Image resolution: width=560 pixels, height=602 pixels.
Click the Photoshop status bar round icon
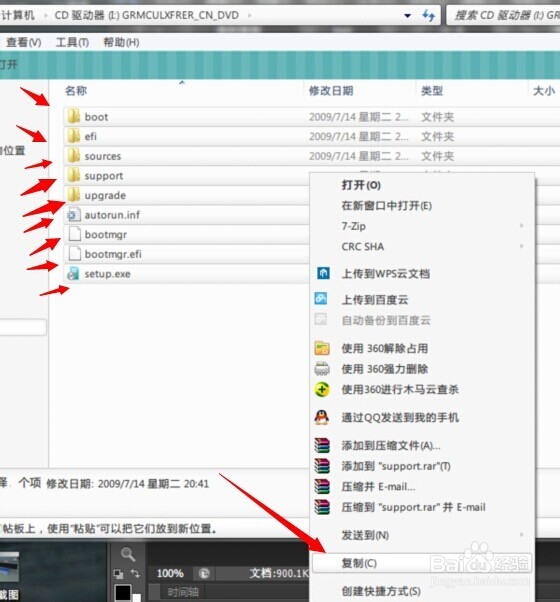tap(204, 574)
